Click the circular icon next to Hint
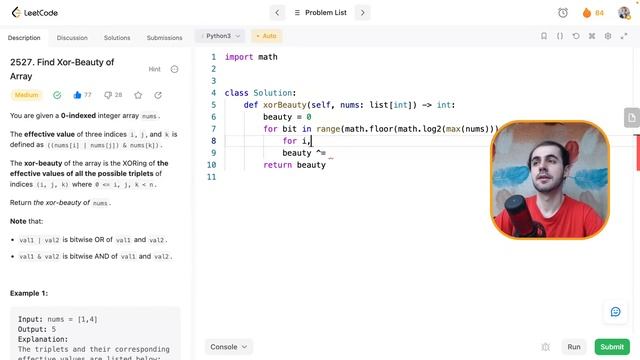Screen dimensions: 640x360 pyautogui.click(x=174, y=69)
